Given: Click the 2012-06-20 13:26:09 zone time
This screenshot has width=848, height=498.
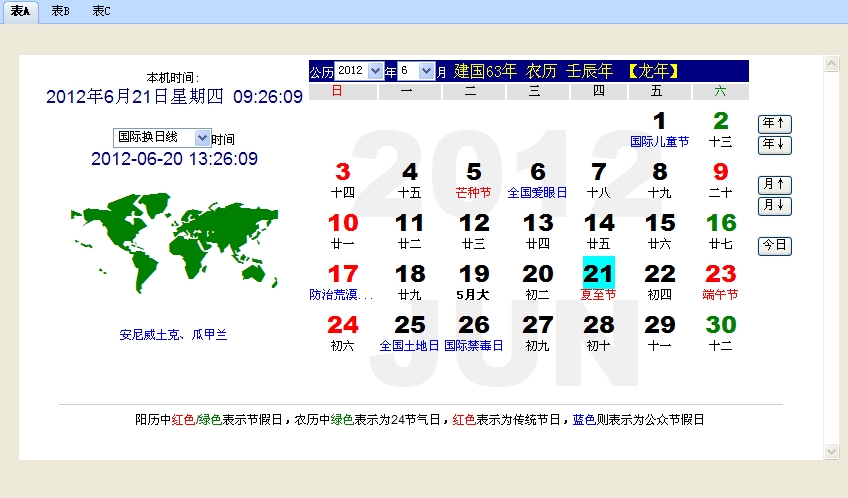Looking at the screenshot, I should [x=174, y=159].
